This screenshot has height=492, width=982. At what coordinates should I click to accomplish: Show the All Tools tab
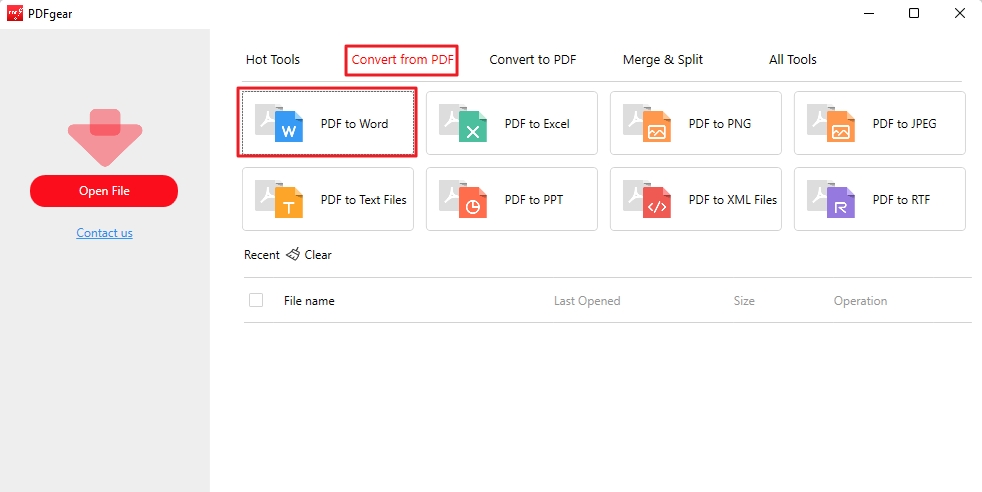point(792,59)
